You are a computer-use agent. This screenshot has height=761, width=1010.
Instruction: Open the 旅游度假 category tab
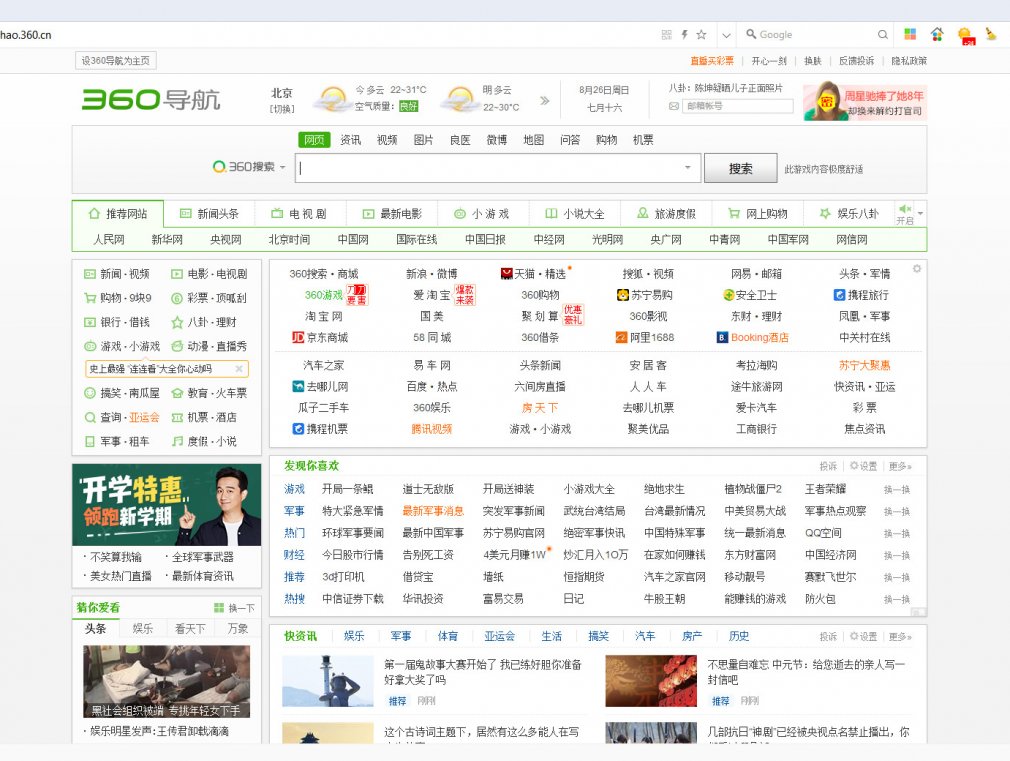click(666, 214)
